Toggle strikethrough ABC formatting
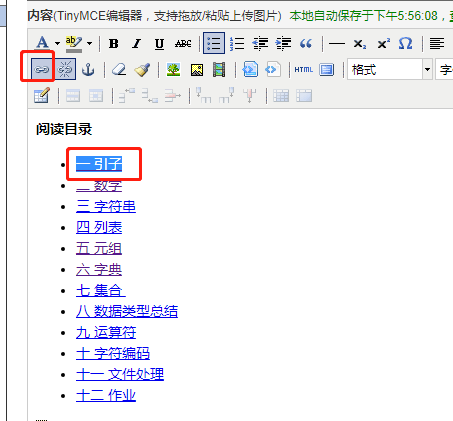Screen dimensions: 453x421 [183, 44]
